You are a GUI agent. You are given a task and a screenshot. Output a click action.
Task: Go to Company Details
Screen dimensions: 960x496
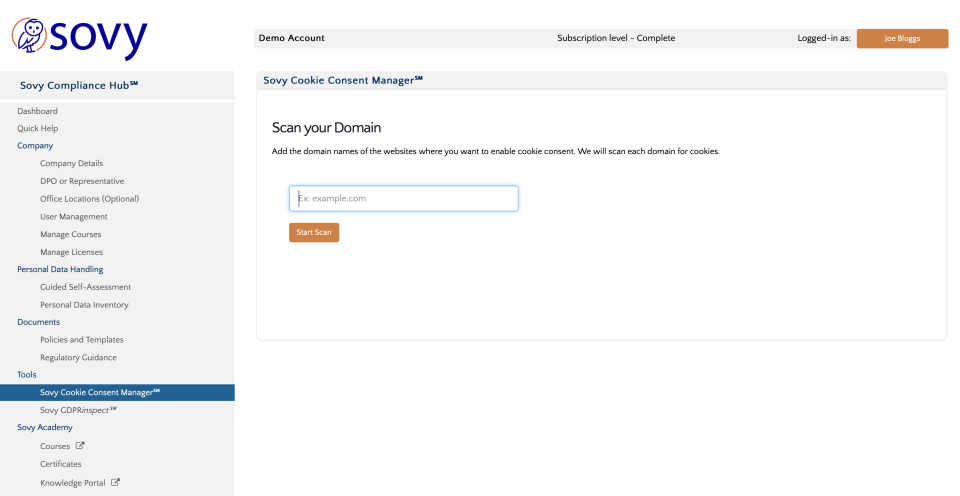point(72,163)
